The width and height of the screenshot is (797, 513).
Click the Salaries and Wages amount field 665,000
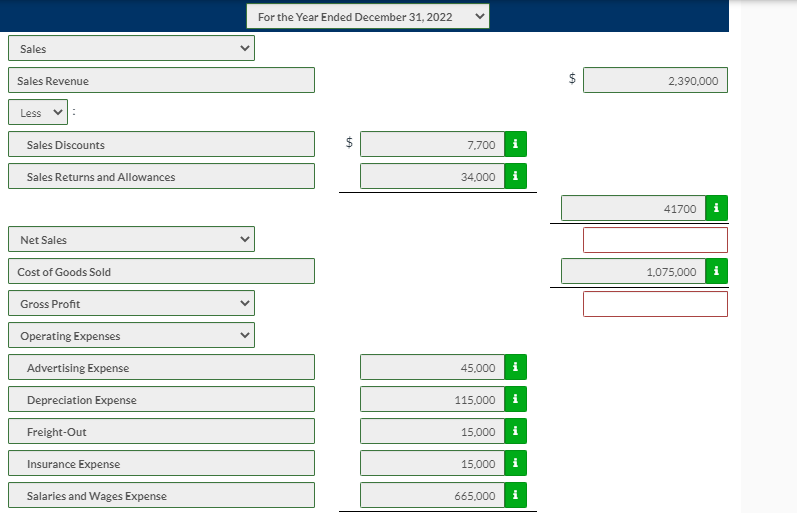point(433,495)
